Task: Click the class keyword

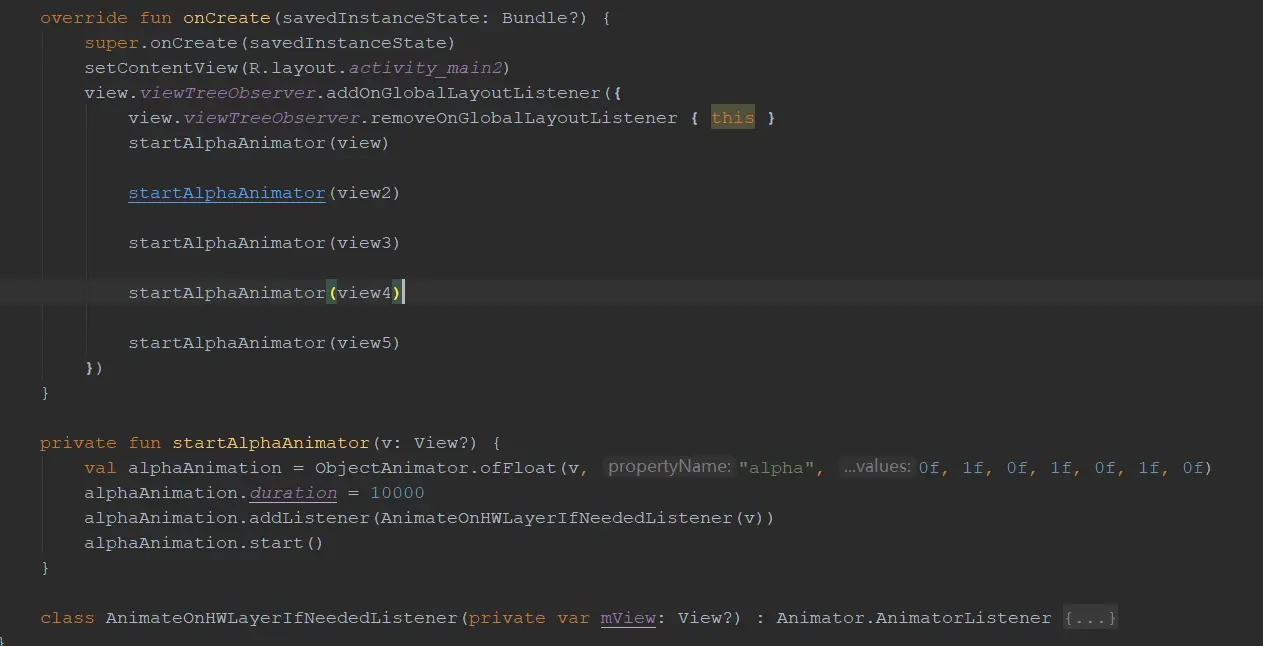Action: coord(67,618)
